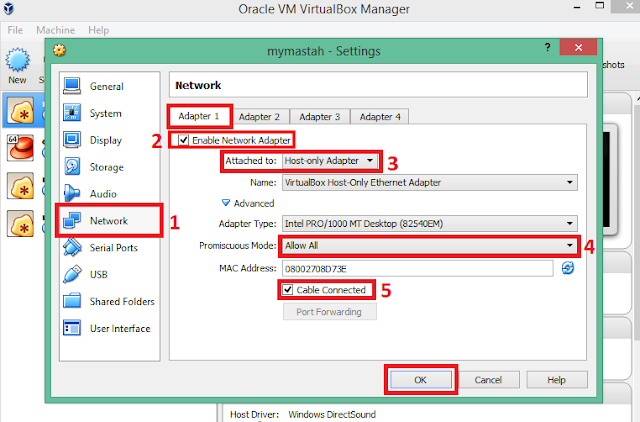Switch to Adapter 1 tab
The width and height of the screenshot is (640, 422).
coord(199,116)
